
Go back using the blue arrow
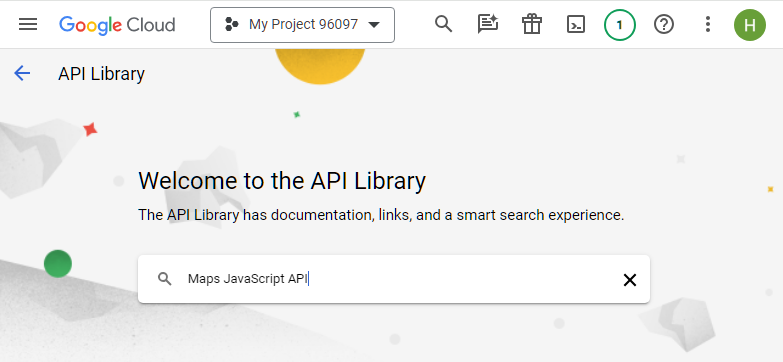pyautogui.click(x=22, y=73)
